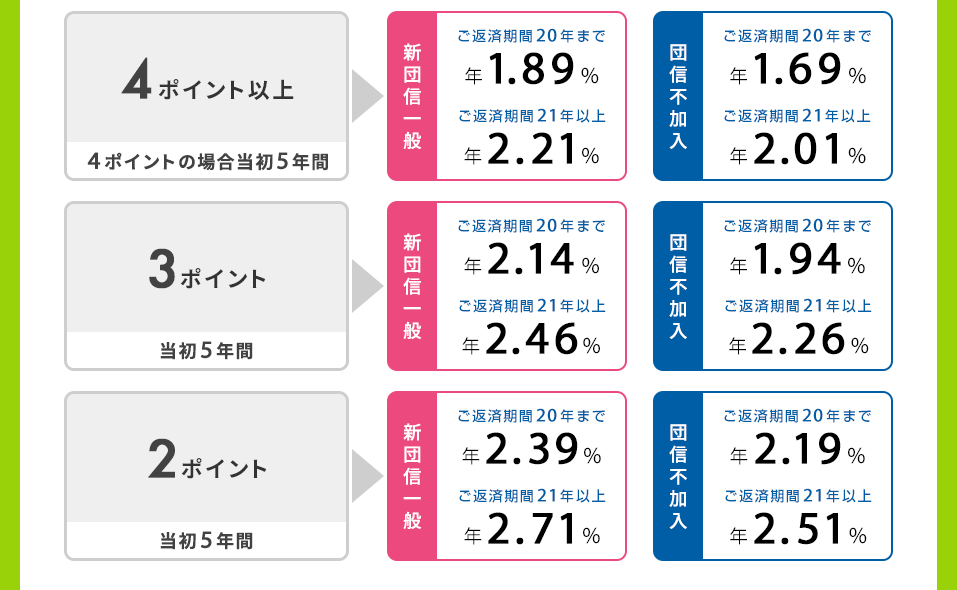957x590 pixels.
Task: Click the gray arrow beside 2ポイント
Action: (x=367, y=475)
